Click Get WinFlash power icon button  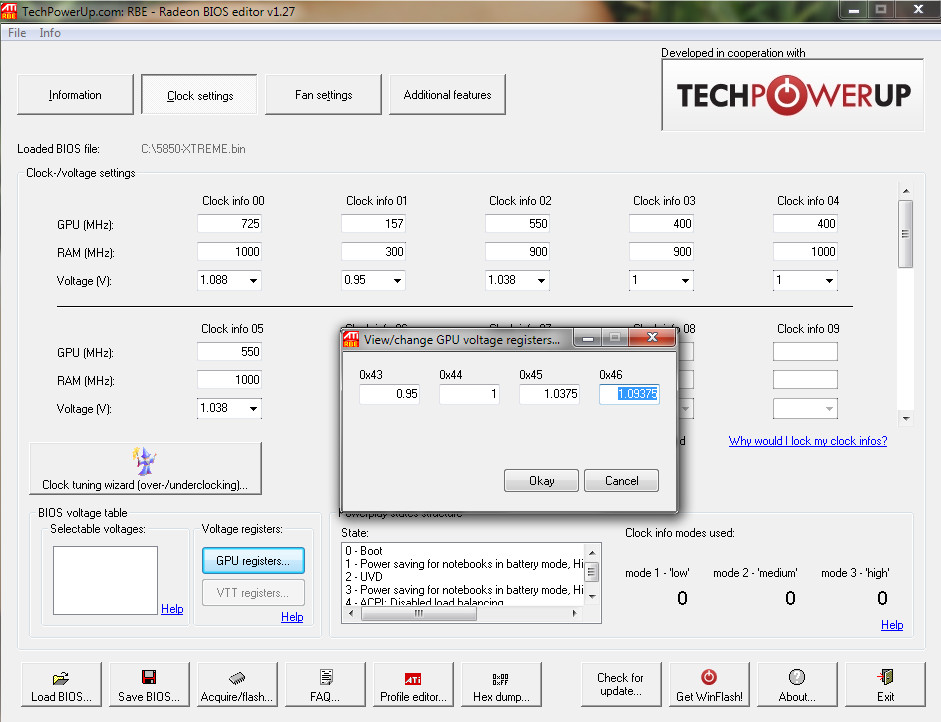(x=709, y=684)
